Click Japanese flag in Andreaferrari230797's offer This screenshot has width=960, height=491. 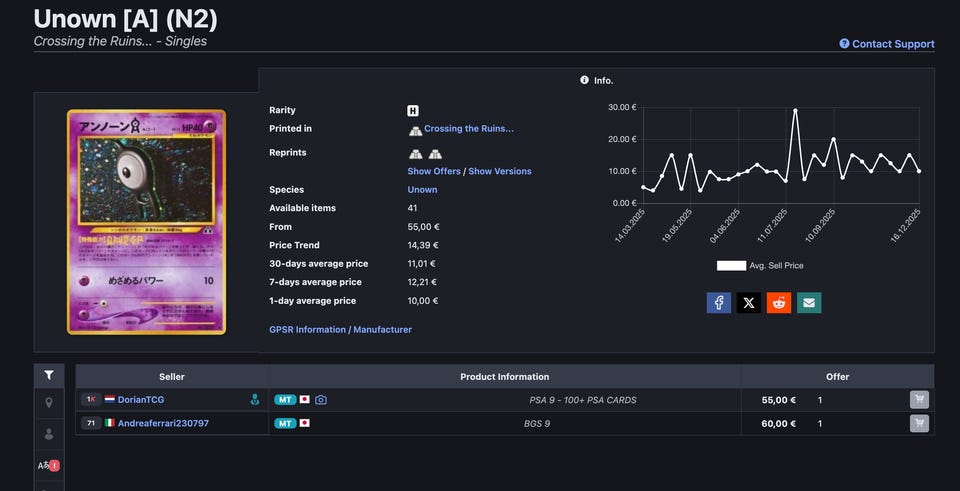304,423
